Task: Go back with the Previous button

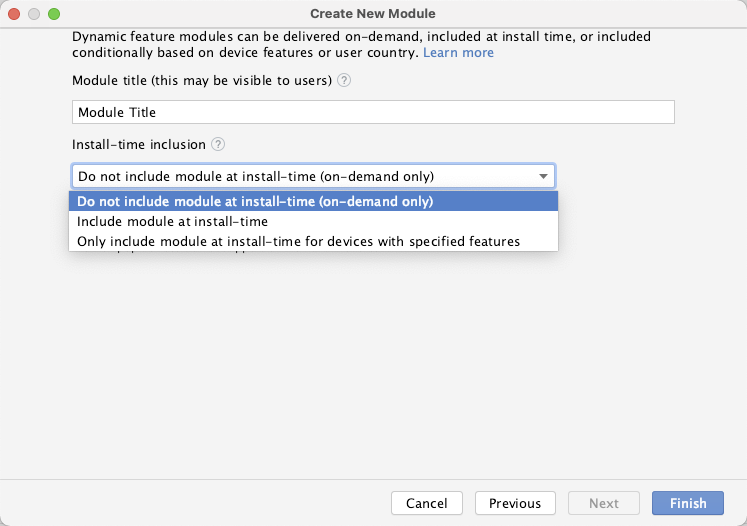Action: point(515,503)
